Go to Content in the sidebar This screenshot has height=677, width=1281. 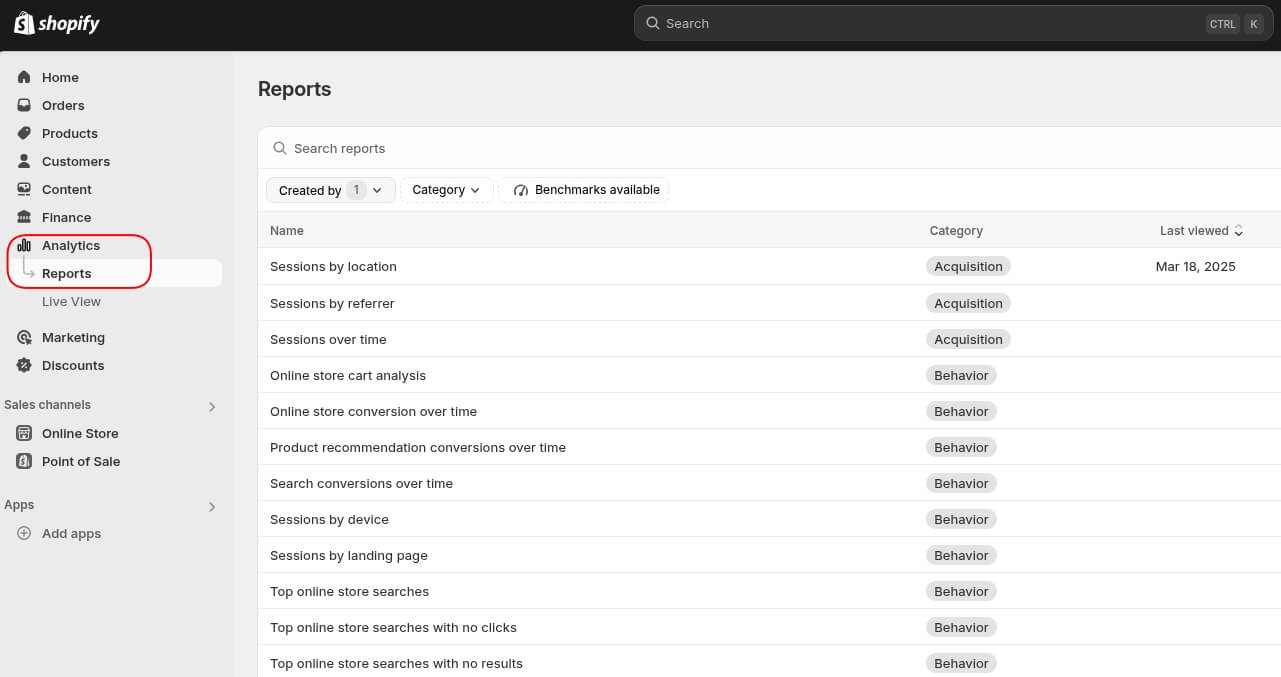tap(66, 189)
